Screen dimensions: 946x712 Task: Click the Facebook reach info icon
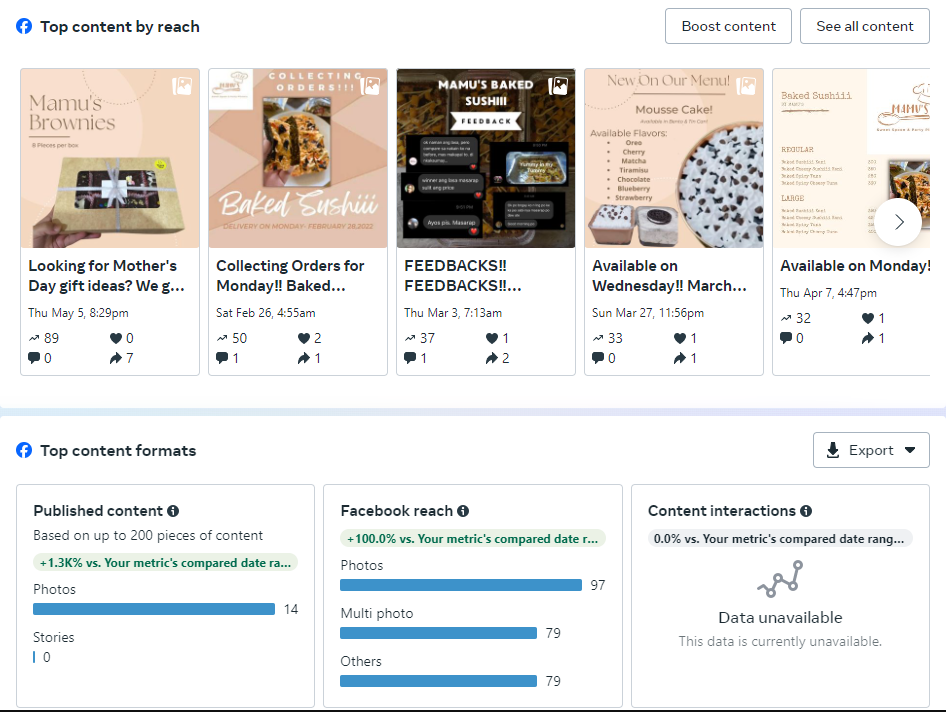click(463, 511)
